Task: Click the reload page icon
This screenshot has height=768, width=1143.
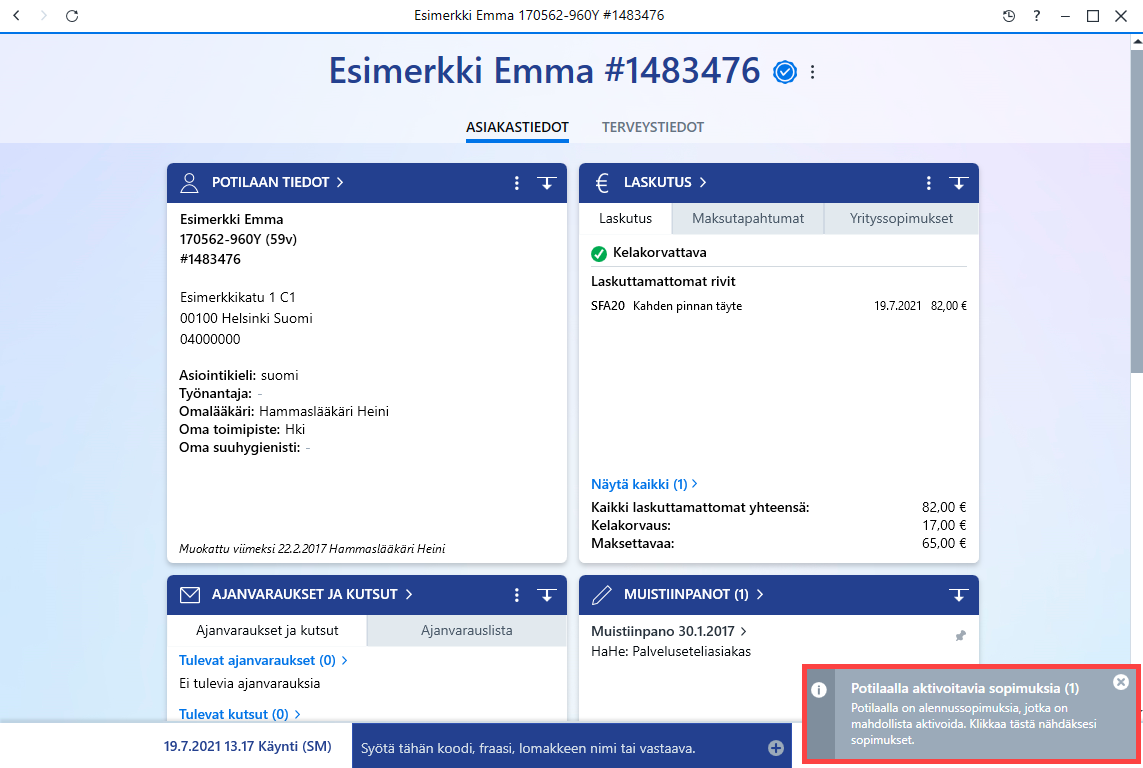Action: click(x=71, y=16)
